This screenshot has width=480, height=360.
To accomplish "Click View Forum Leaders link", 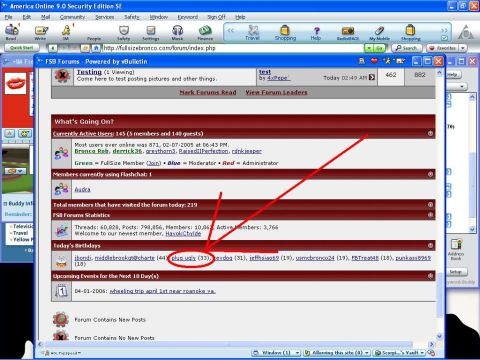I will pyautogui.click(x=276, y=92).
